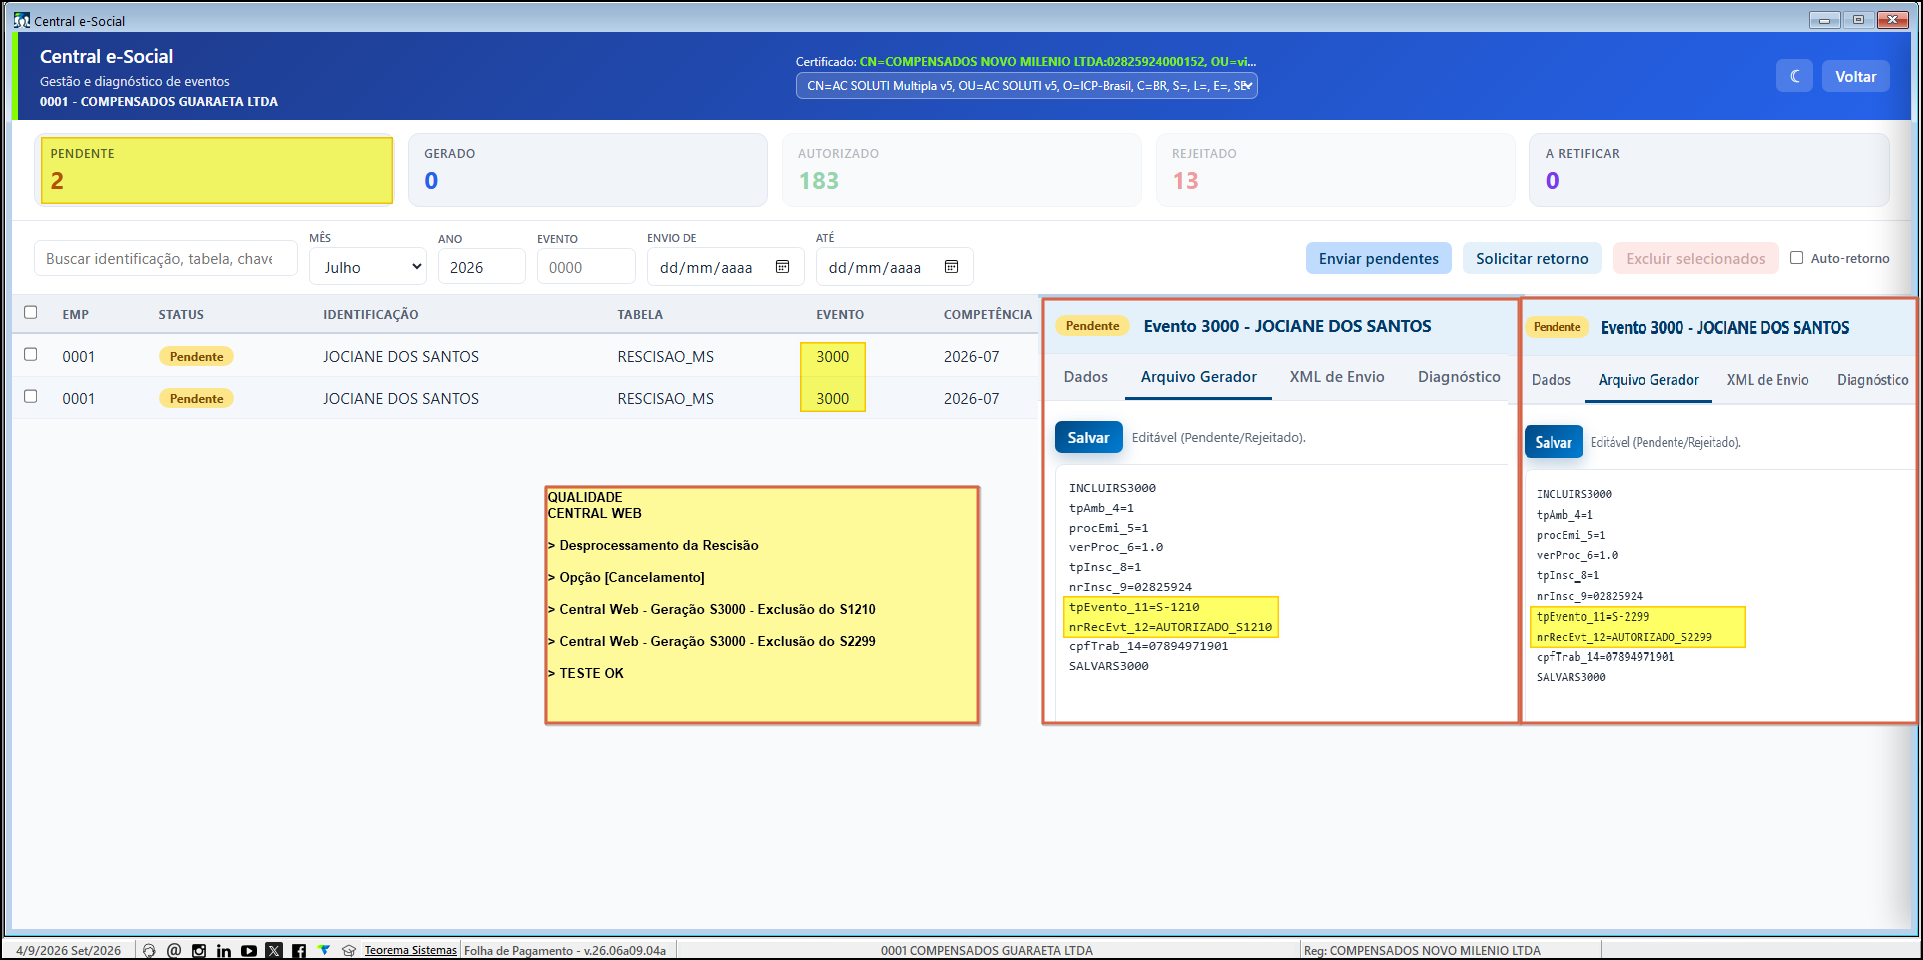Open the certificate selection dropdown
This screenshot has width=1923, height=960.
pos(1027,86)
